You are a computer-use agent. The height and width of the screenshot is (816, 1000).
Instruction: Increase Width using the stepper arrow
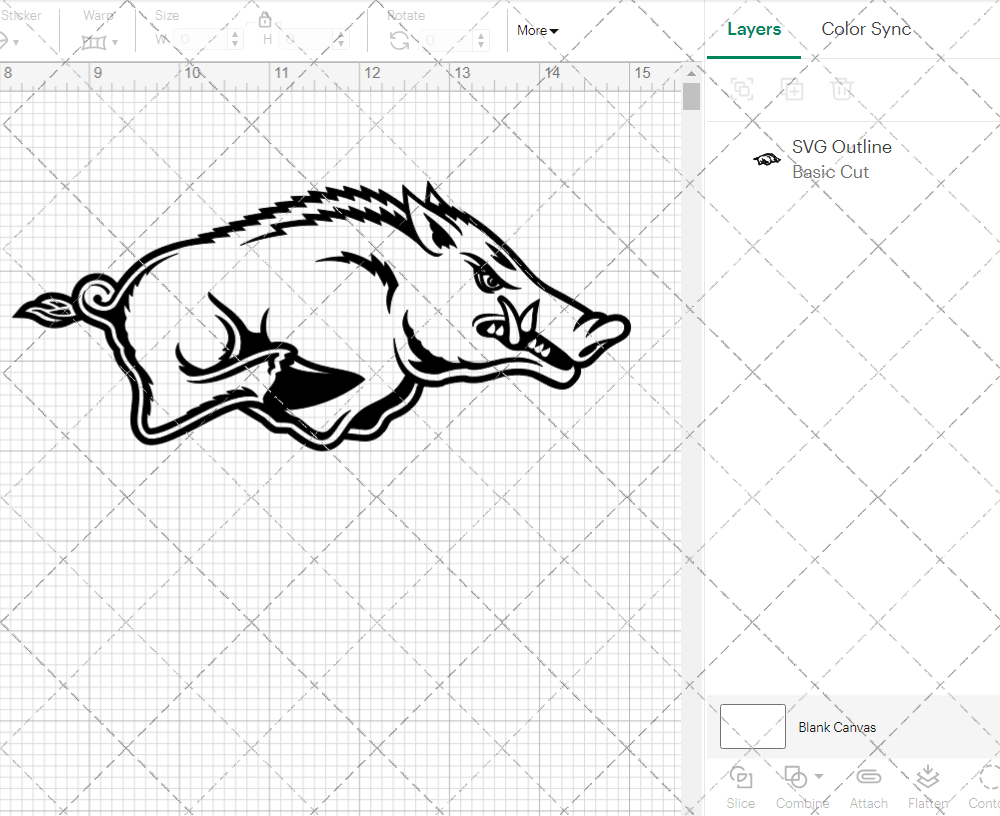pos(235,35)
